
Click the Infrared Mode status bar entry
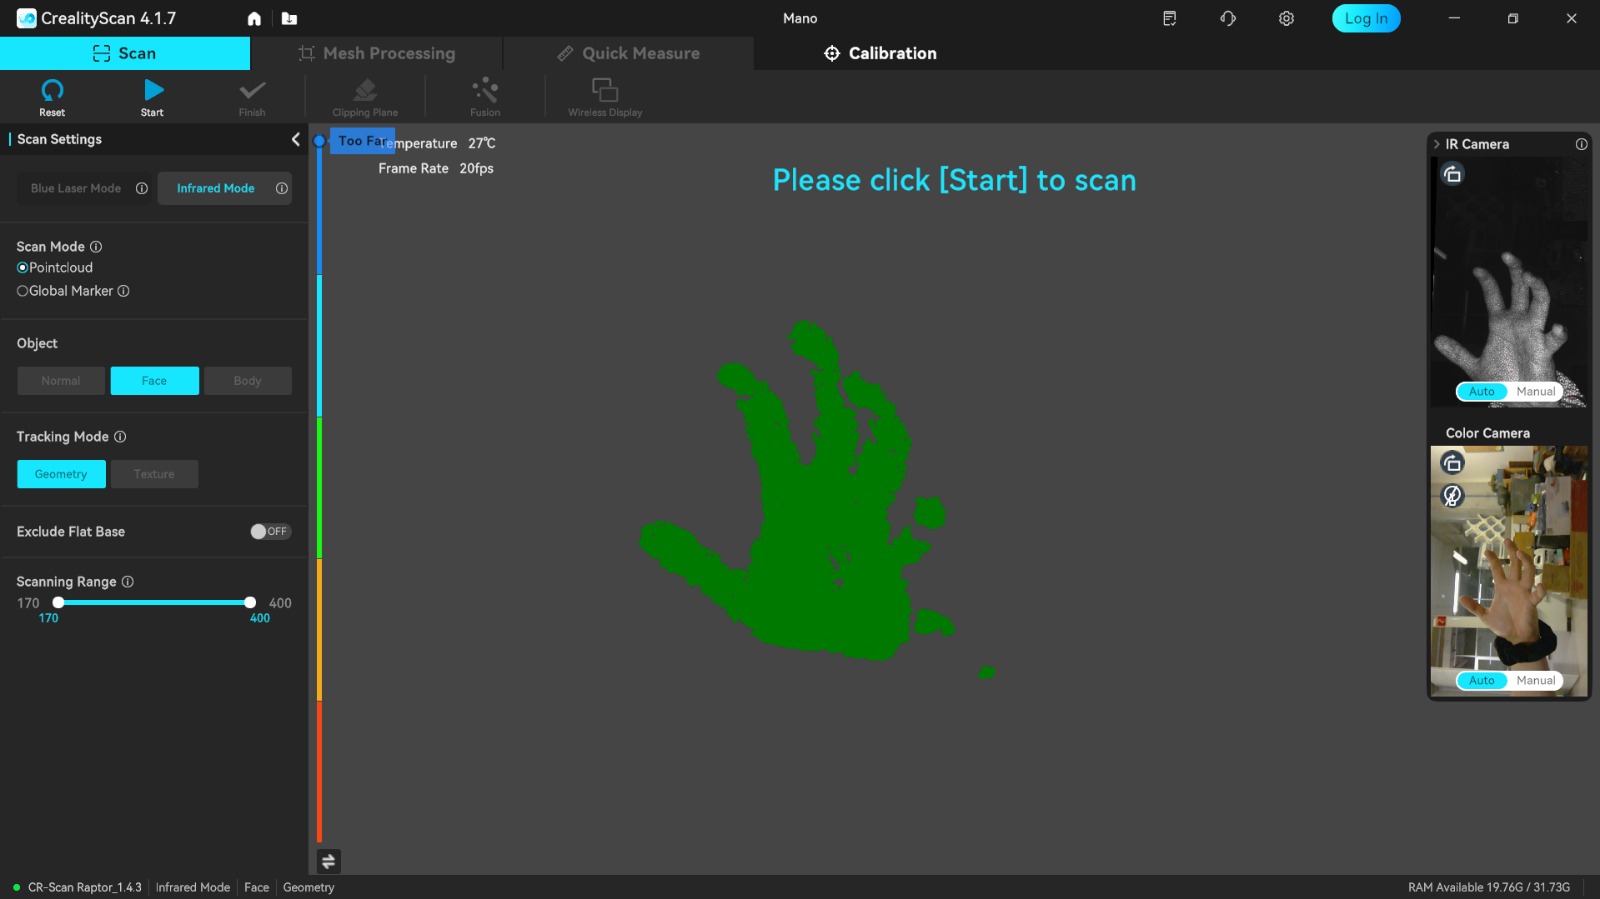point(193,887)
